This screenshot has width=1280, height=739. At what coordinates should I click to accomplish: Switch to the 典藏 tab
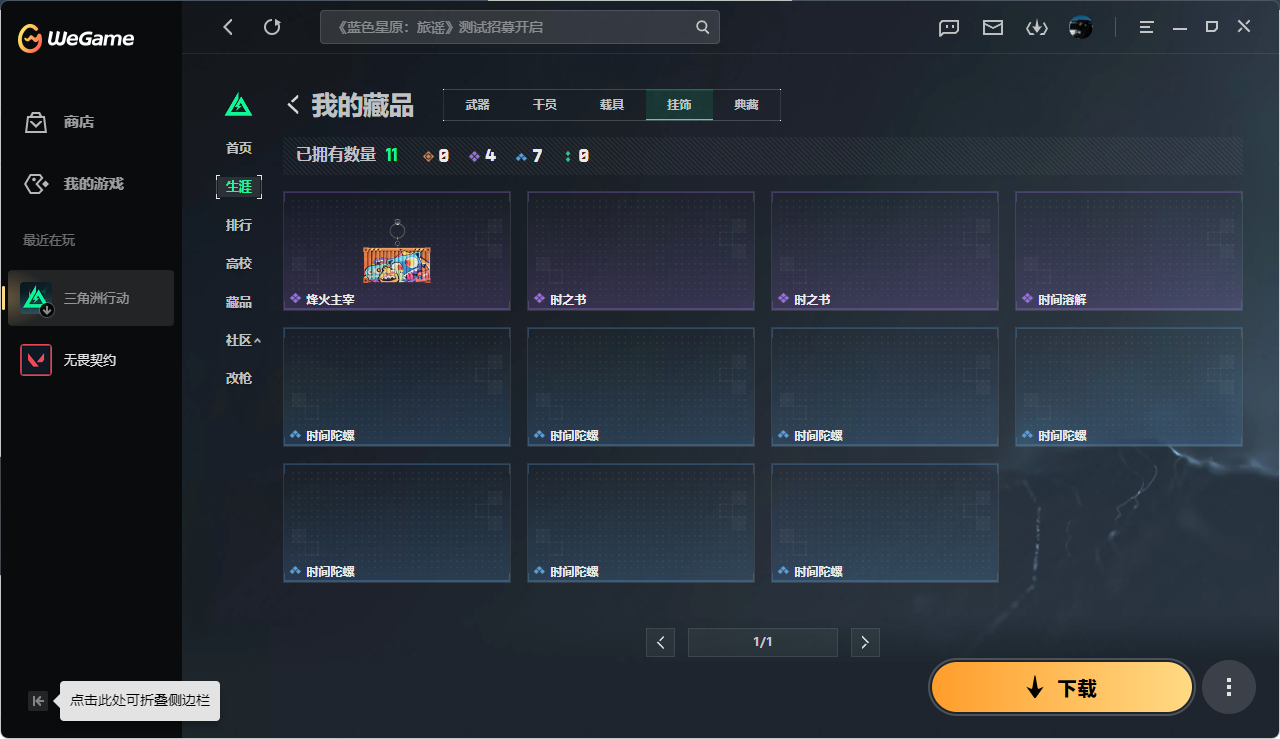click(x=746, y=105)
